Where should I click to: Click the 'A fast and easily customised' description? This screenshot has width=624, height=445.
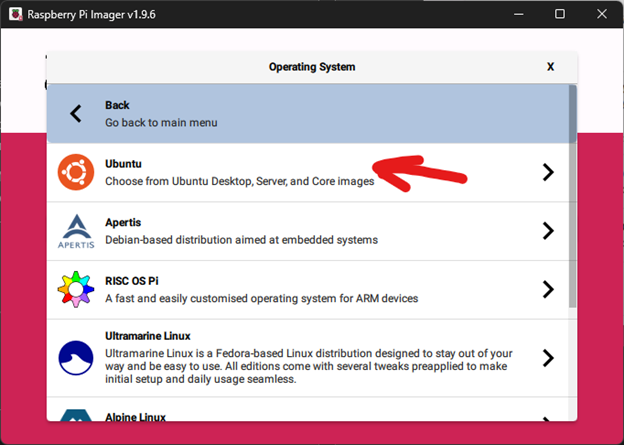pos(261,299)
